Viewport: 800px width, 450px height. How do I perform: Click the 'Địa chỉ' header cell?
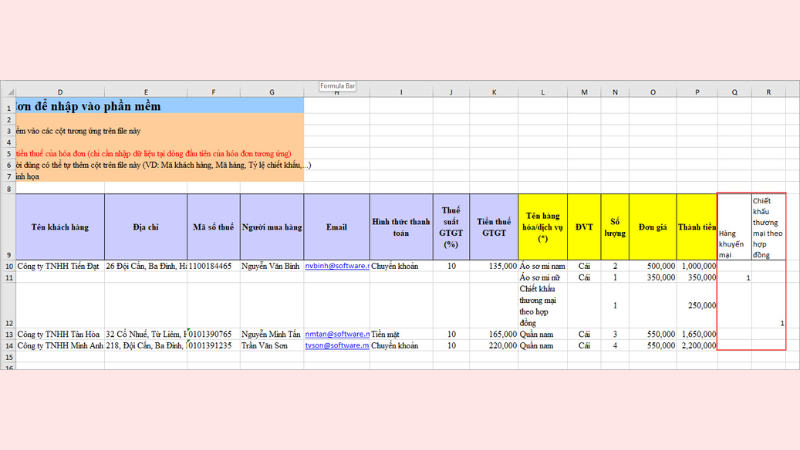(x=146, y=227)
